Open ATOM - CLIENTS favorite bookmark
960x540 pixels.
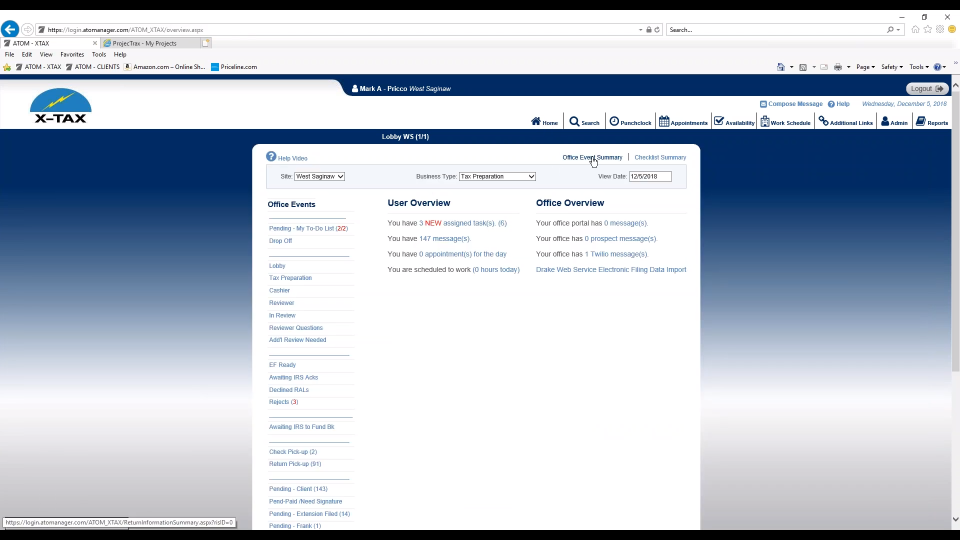tap(92, 67)
